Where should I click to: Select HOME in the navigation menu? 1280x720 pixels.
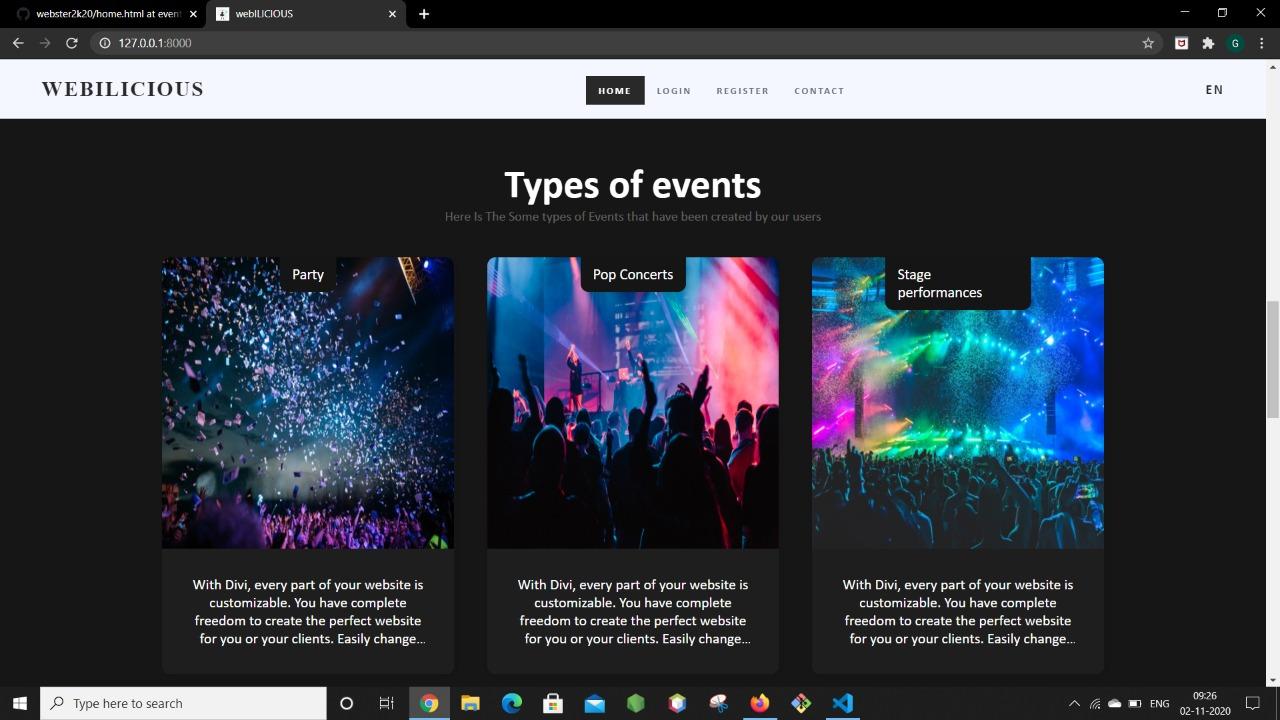pos(615,90)
